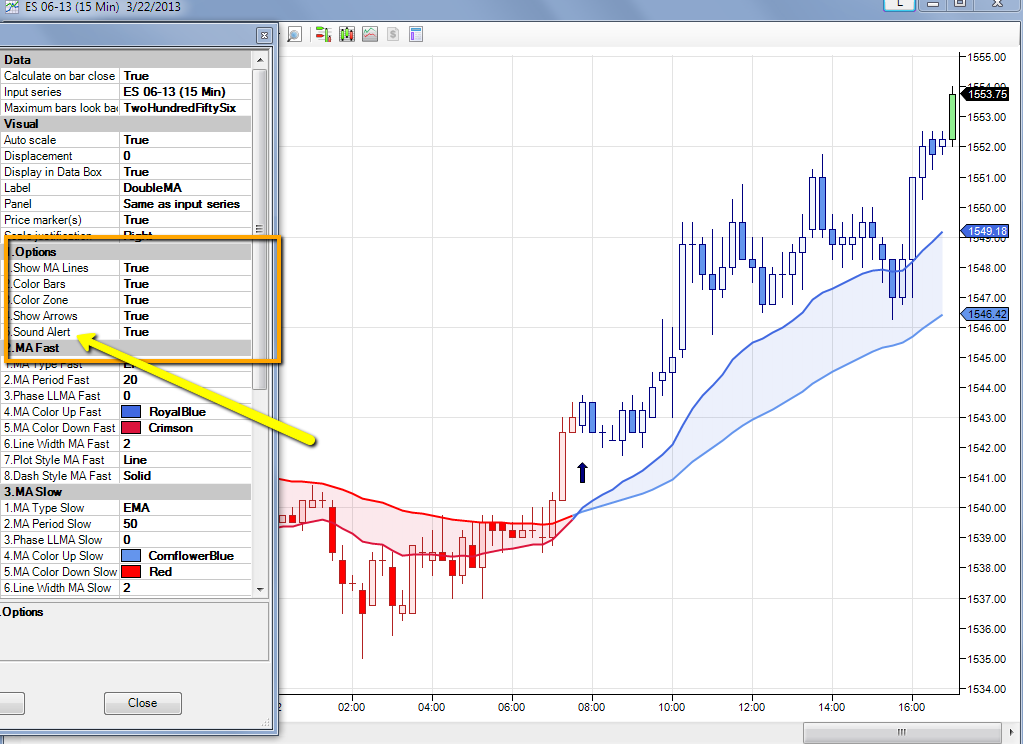The height and width of the screenshot is (744, 1023).
Task: Select the '7.Plot Style MA Fast' label
Action: click(x=54, y=460)
